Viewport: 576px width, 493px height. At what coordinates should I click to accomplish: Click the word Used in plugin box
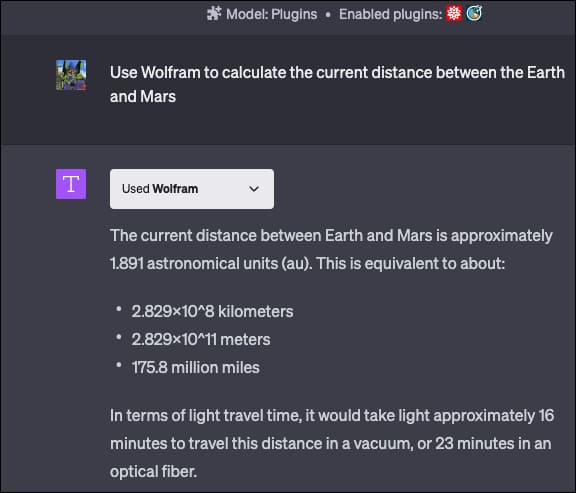tap(136, 189)
